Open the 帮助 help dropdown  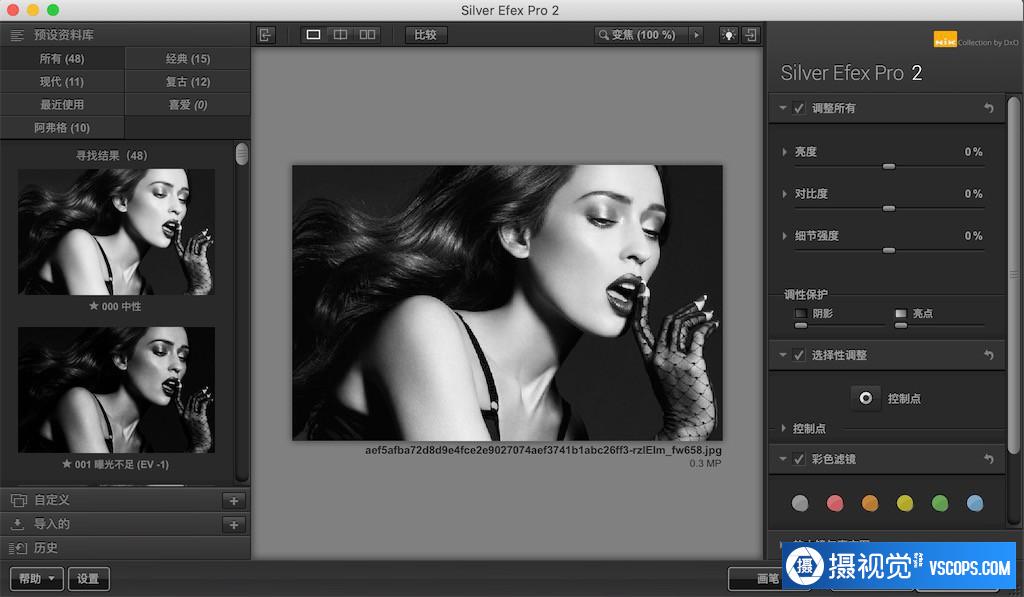pyautogui.click(x=37, y=579)
